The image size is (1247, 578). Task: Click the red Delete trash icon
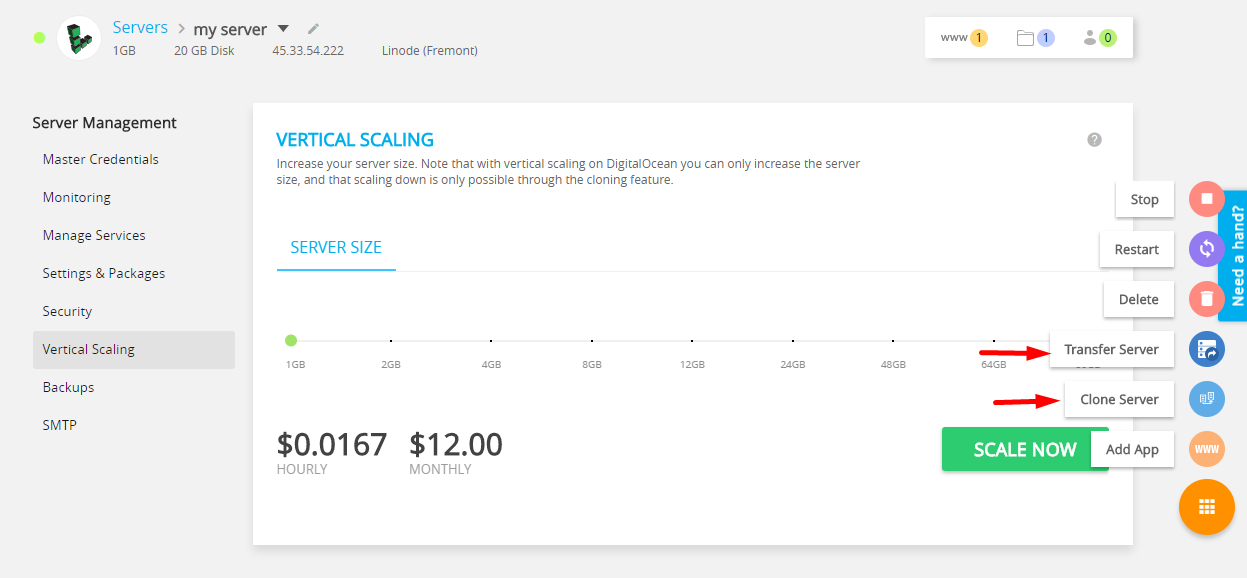click(x=1206, y=299)
